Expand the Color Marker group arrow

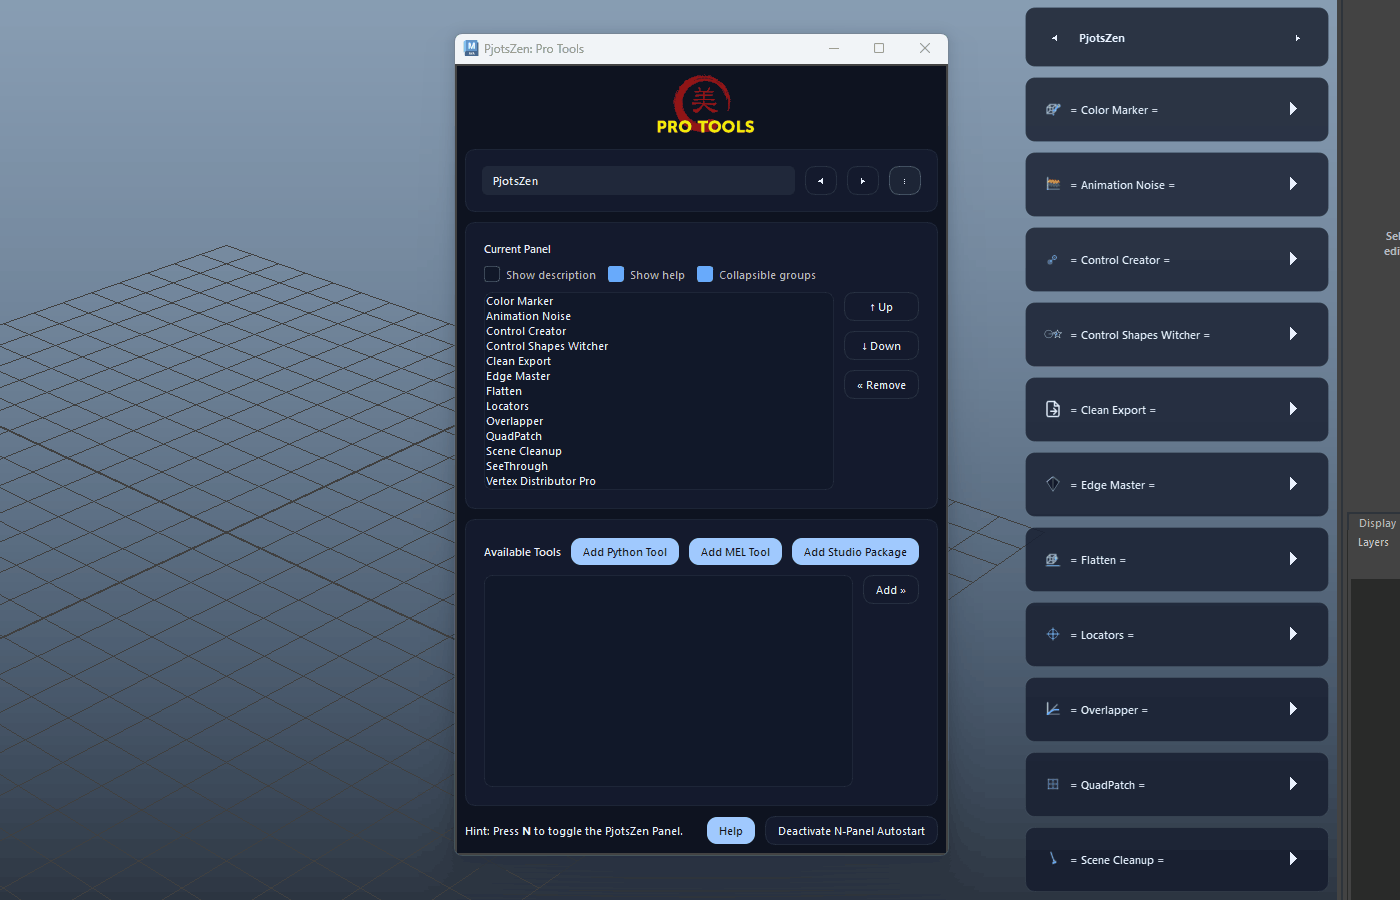pos(1293,109)
